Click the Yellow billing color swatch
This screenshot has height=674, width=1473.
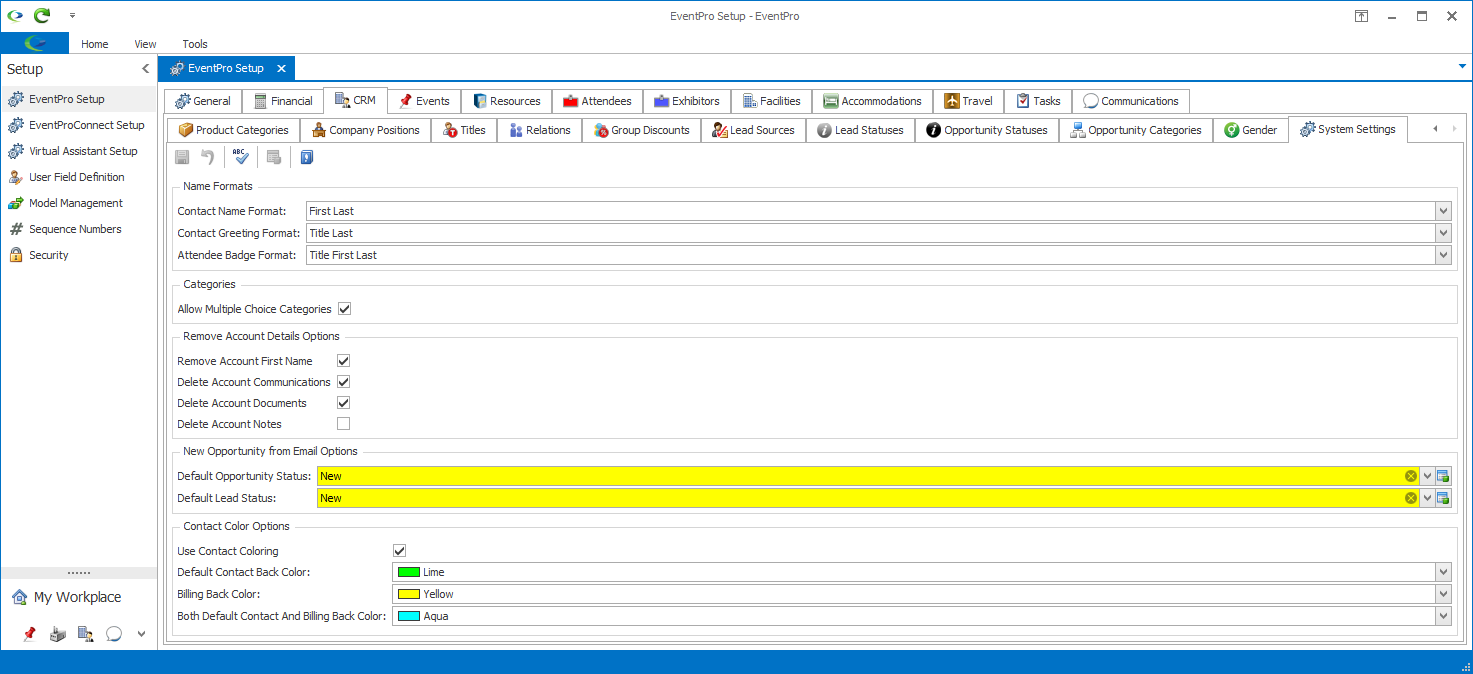tap(408, 594)
